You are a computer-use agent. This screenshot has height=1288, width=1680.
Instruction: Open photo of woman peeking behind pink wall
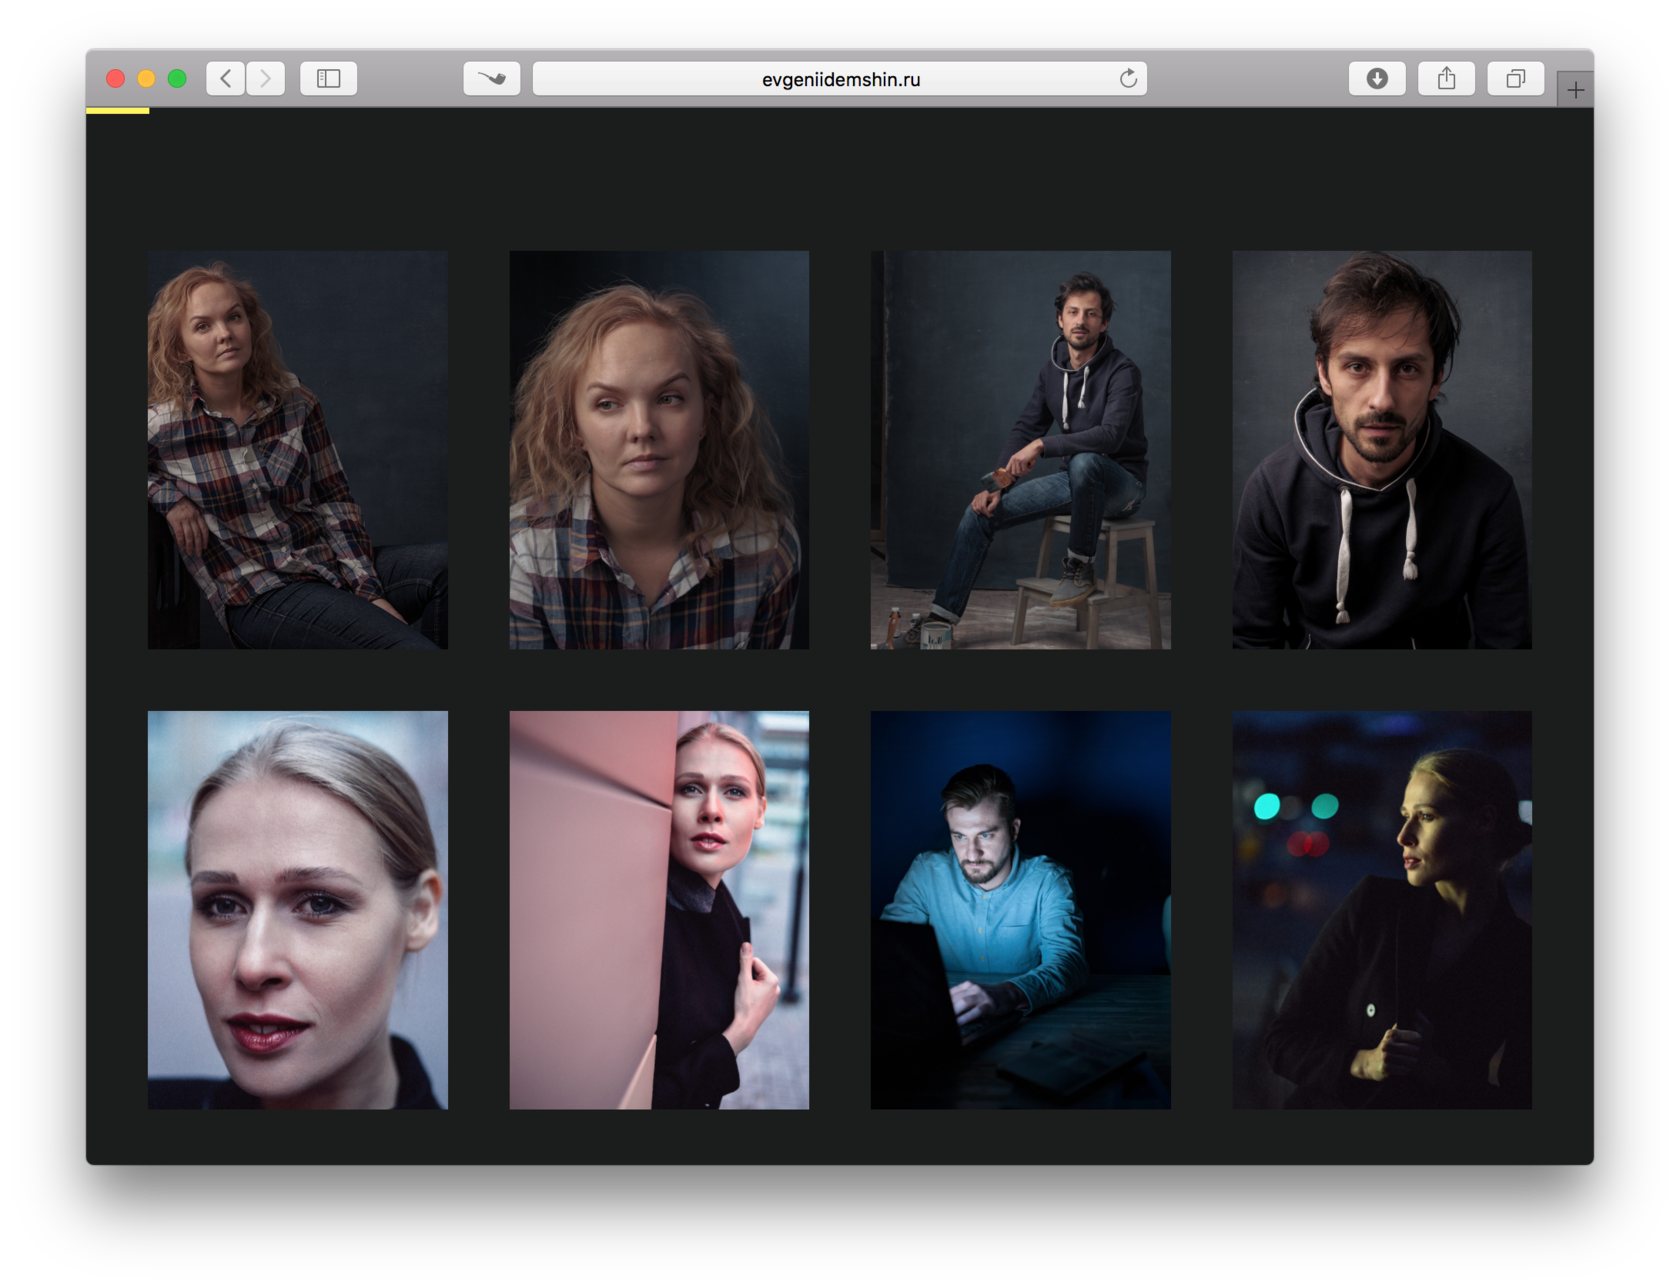659,910
